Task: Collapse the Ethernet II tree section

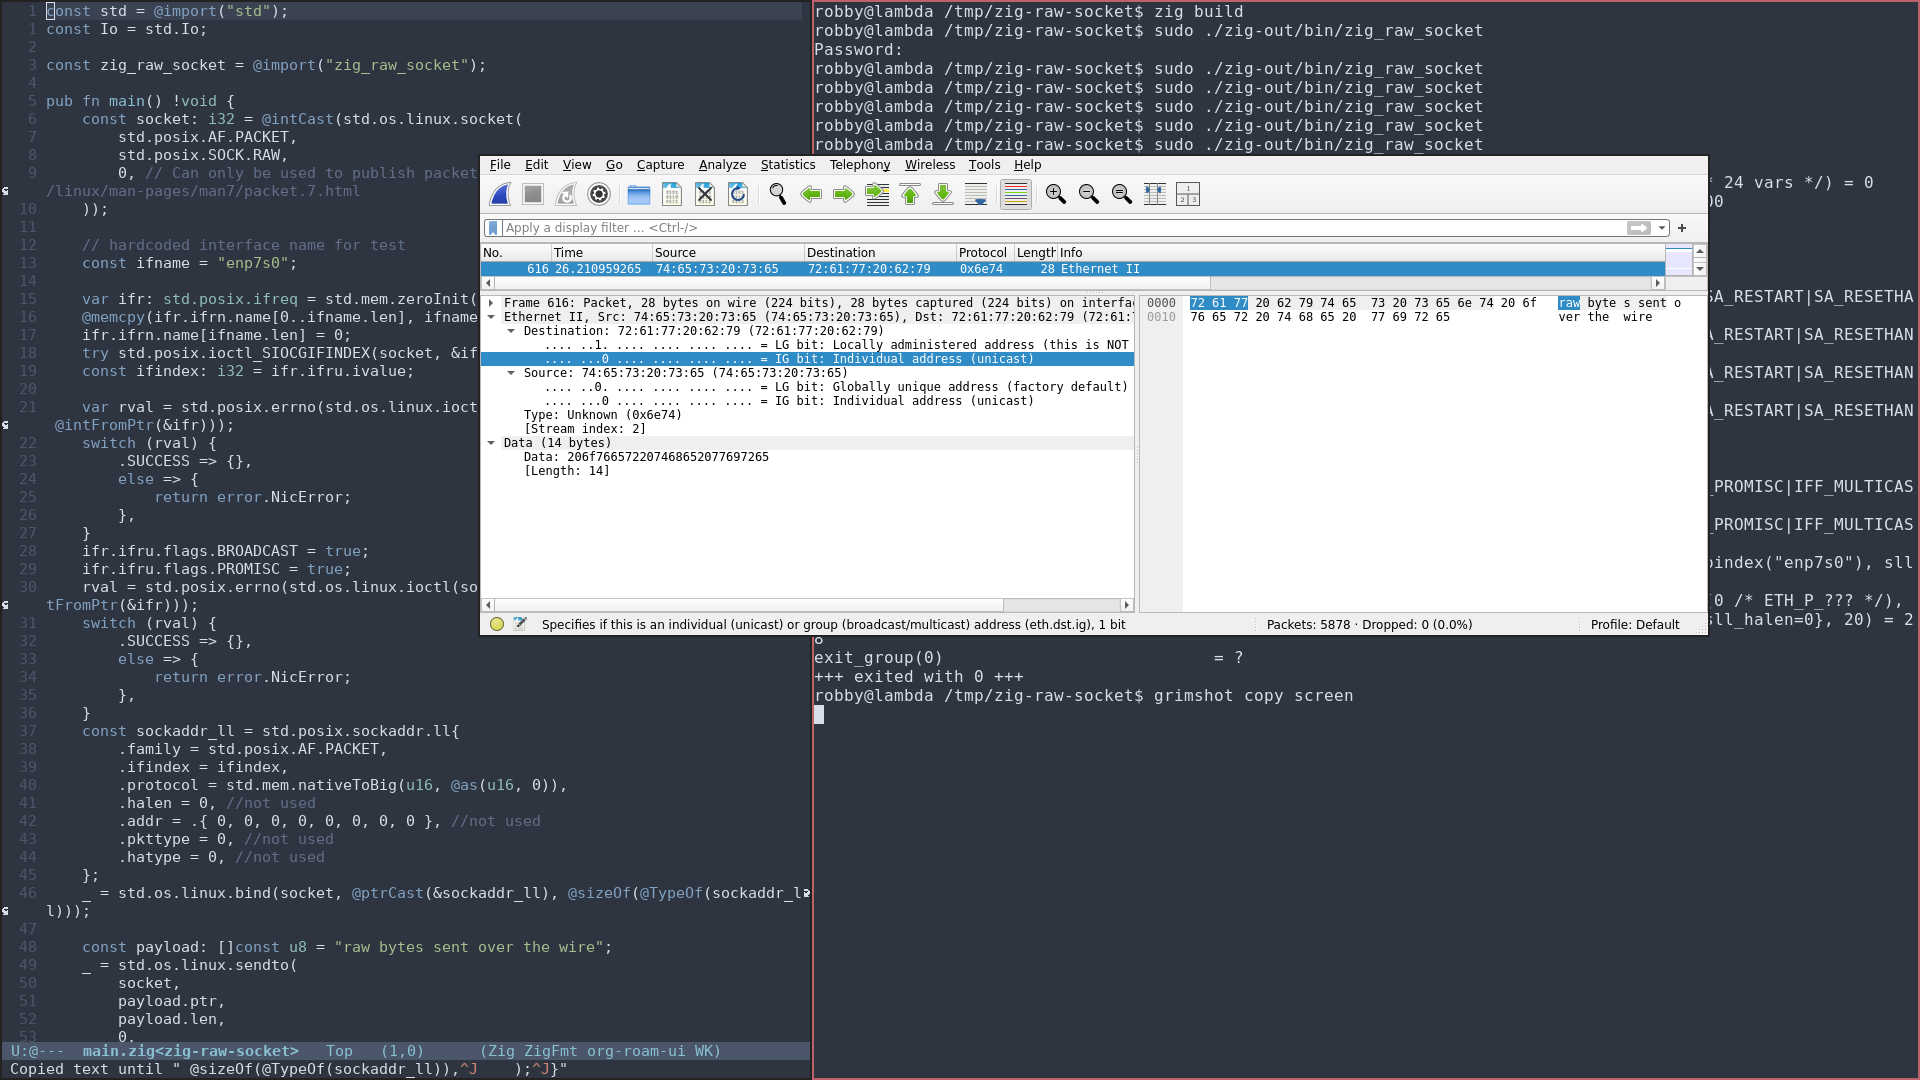Action: (x=491, y=317)
